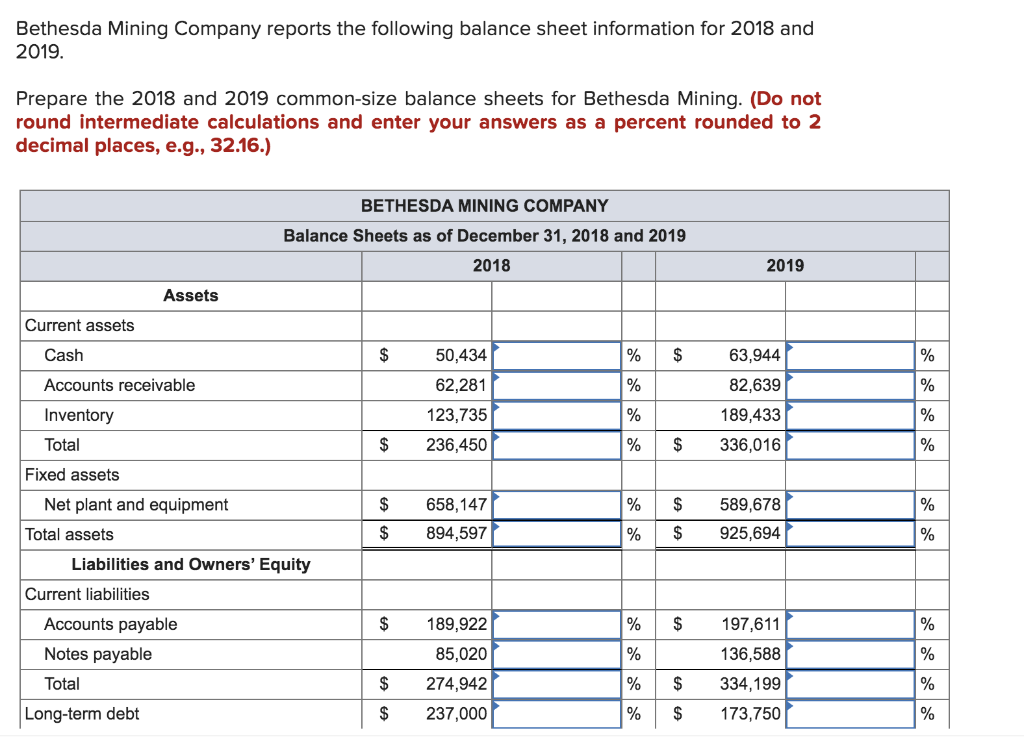Select the 2018 Total assets percent input

point(556,534)
